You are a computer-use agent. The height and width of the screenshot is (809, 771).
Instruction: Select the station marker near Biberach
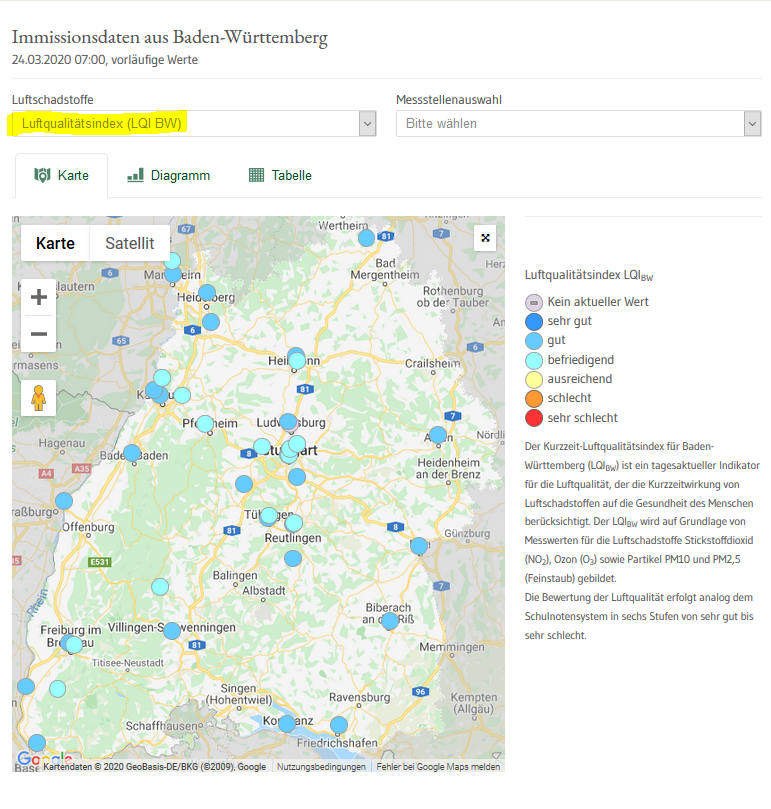(389, 621)
